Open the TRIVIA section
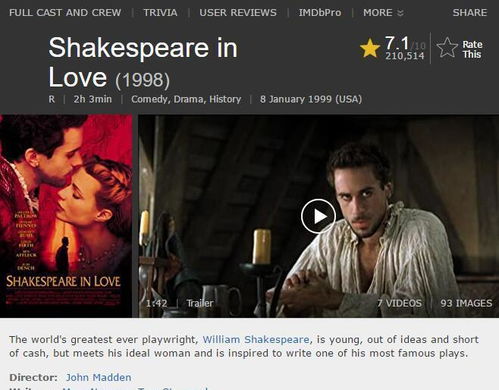Image resolution: width=499 pixels, height=390 pixels. [x=160, y=13]
